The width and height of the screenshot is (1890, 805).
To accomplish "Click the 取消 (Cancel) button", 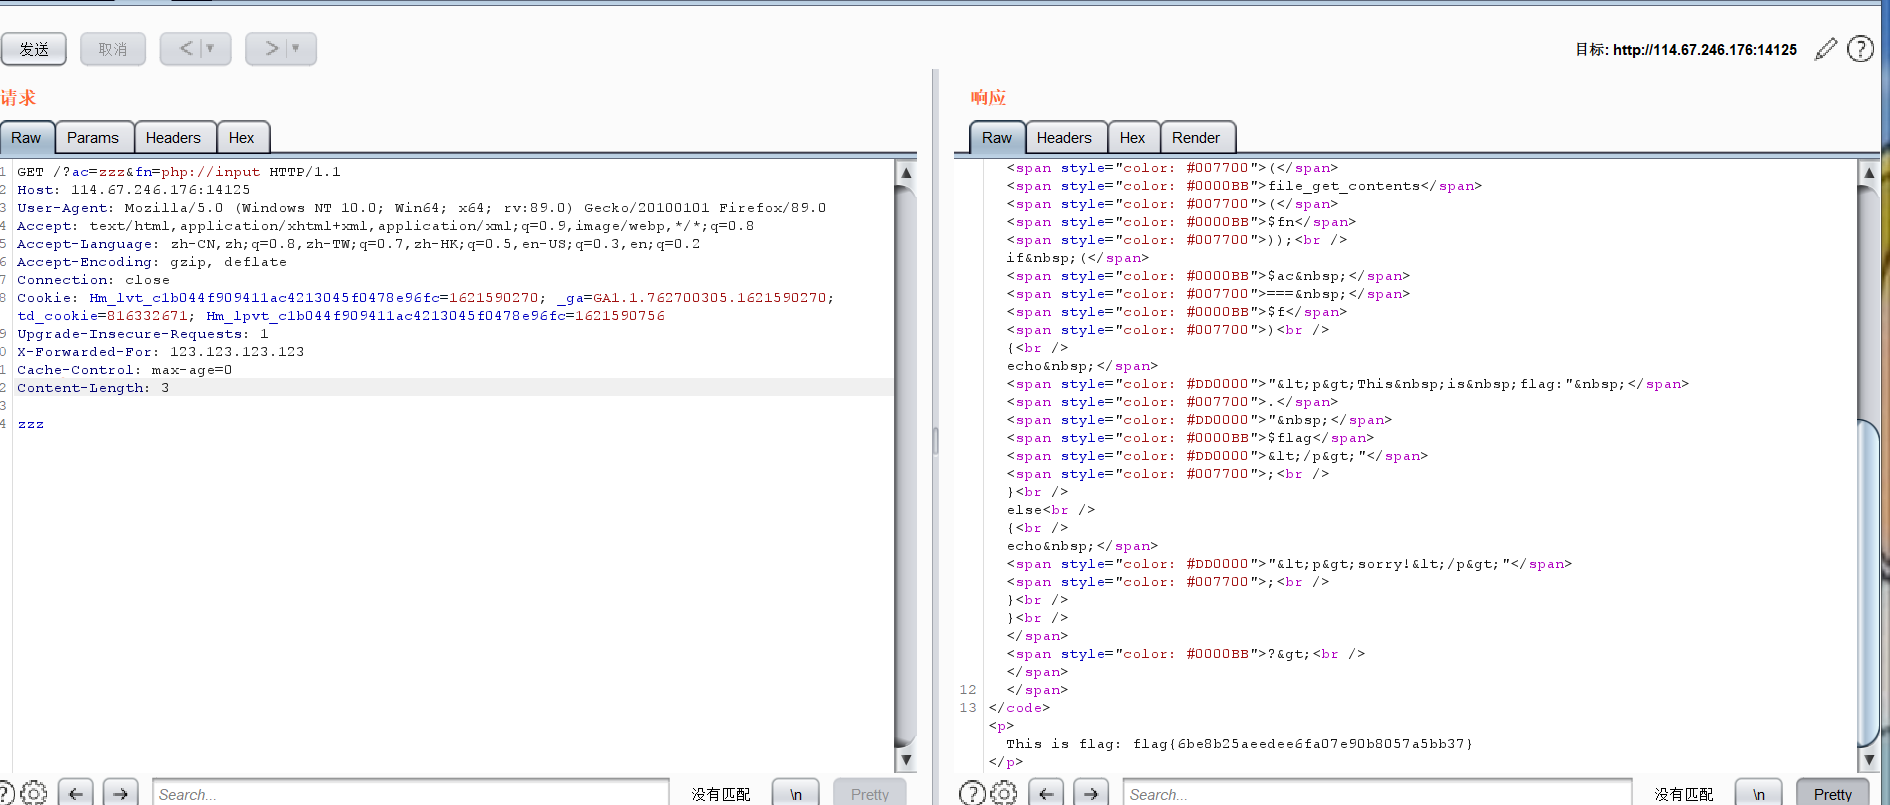I will coord(113,49).
